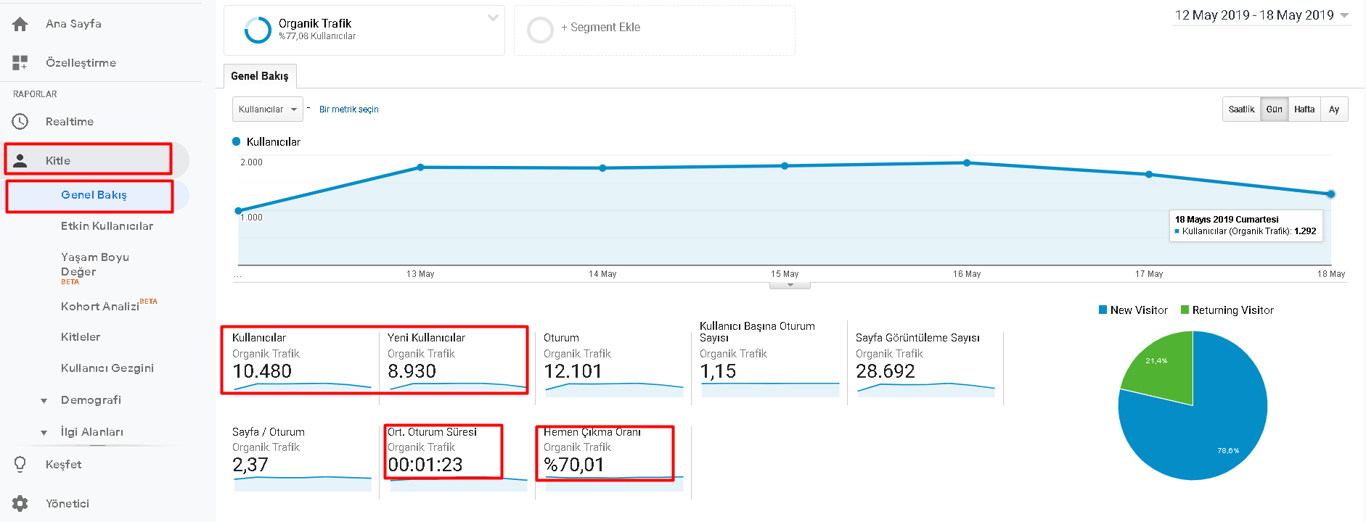1366x522 pixels.
Task: Click the + Segment Ekle button
Action: pos(600,28)
